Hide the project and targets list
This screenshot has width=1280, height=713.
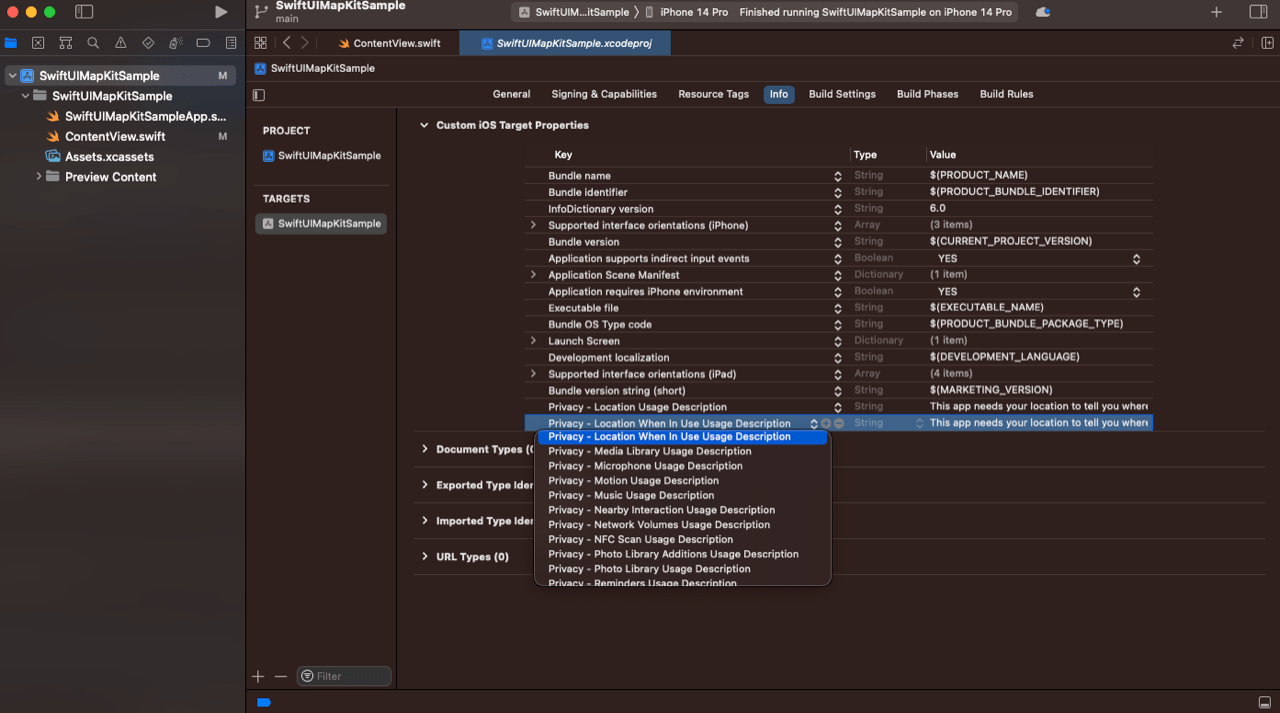click(x=259, y=95)
